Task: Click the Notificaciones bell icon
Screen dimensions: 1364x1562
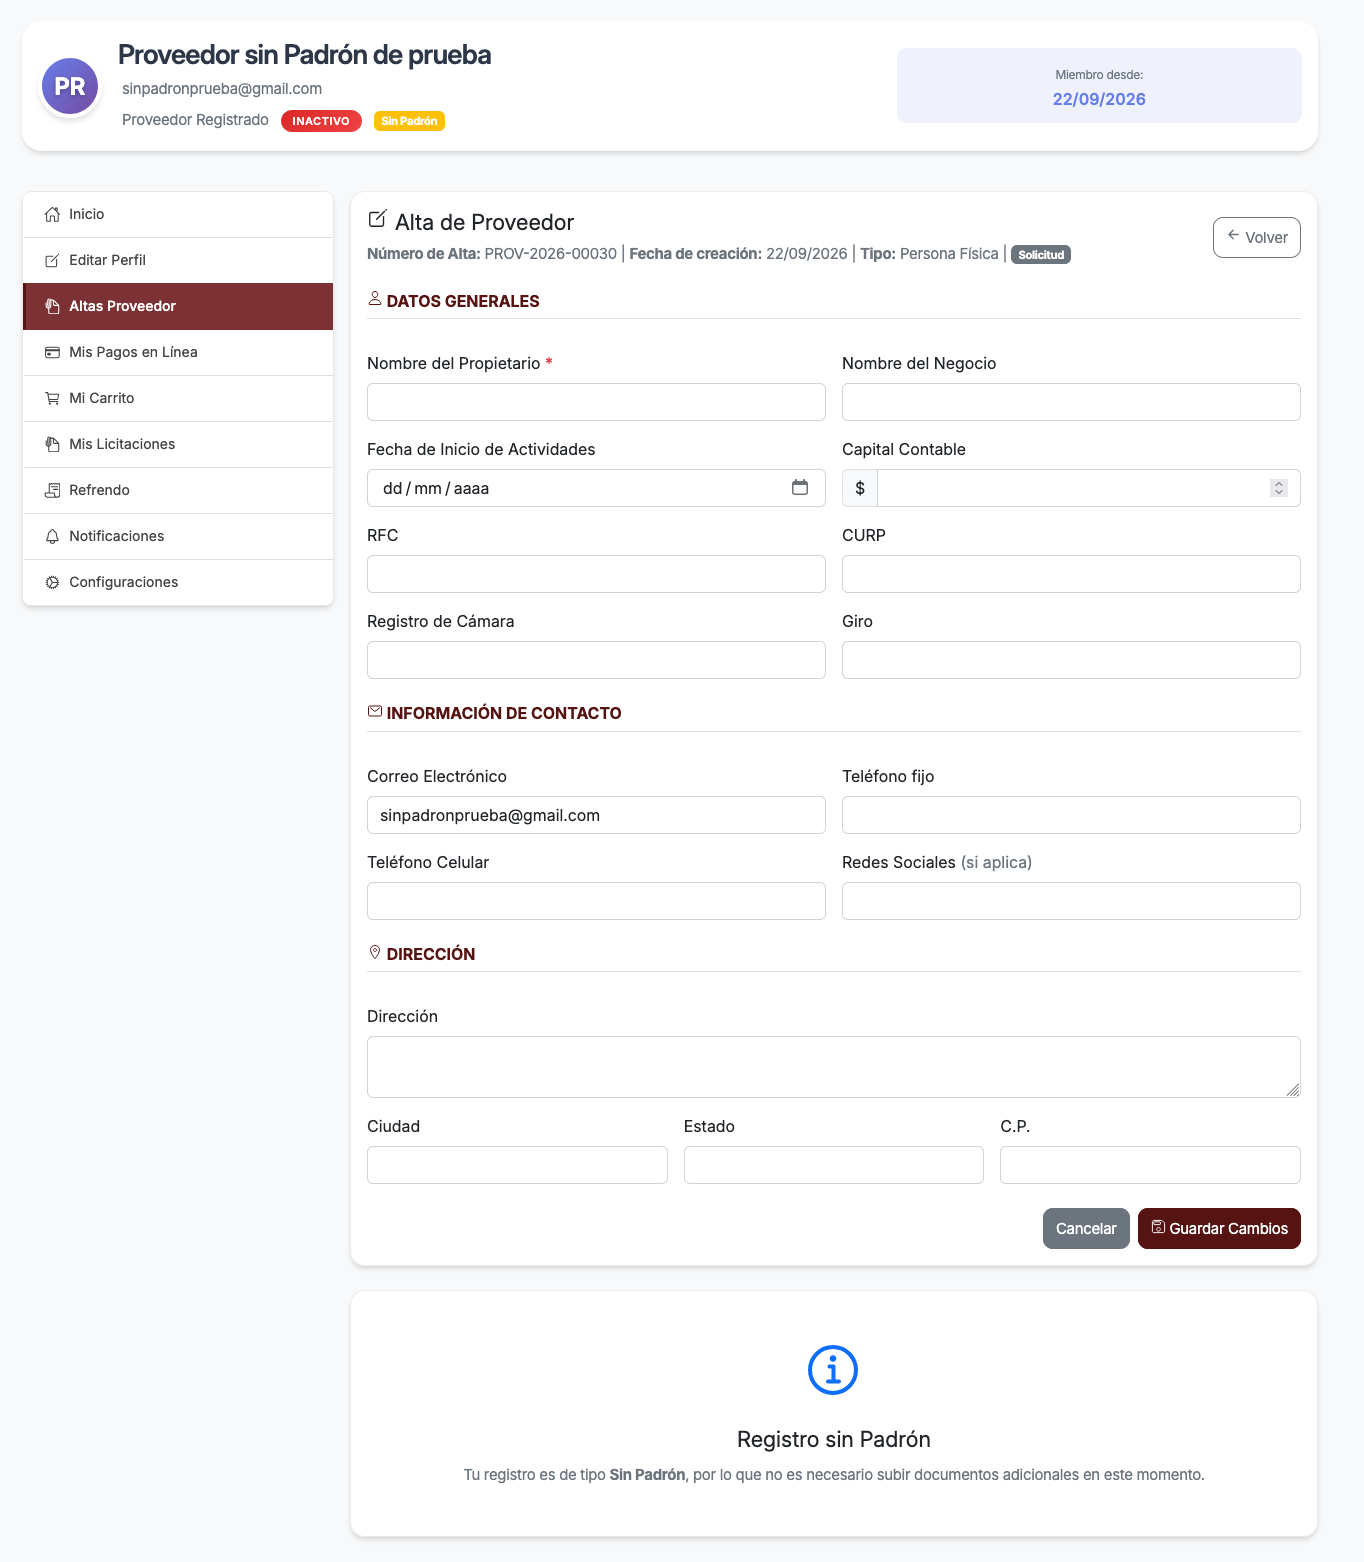Action: click(52, 536)
